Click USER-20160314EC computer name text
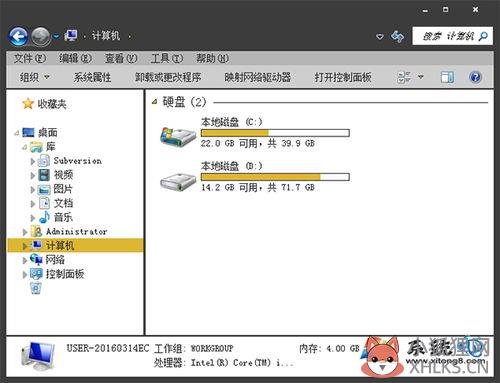This screenshot has width=500, height=383. tap(108, 348)
